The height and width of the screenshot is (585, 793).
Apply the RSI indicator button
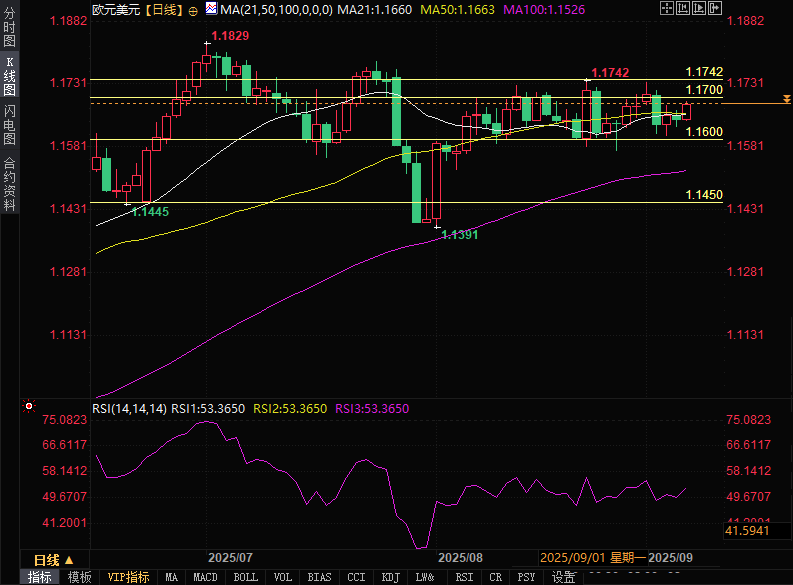464,577
